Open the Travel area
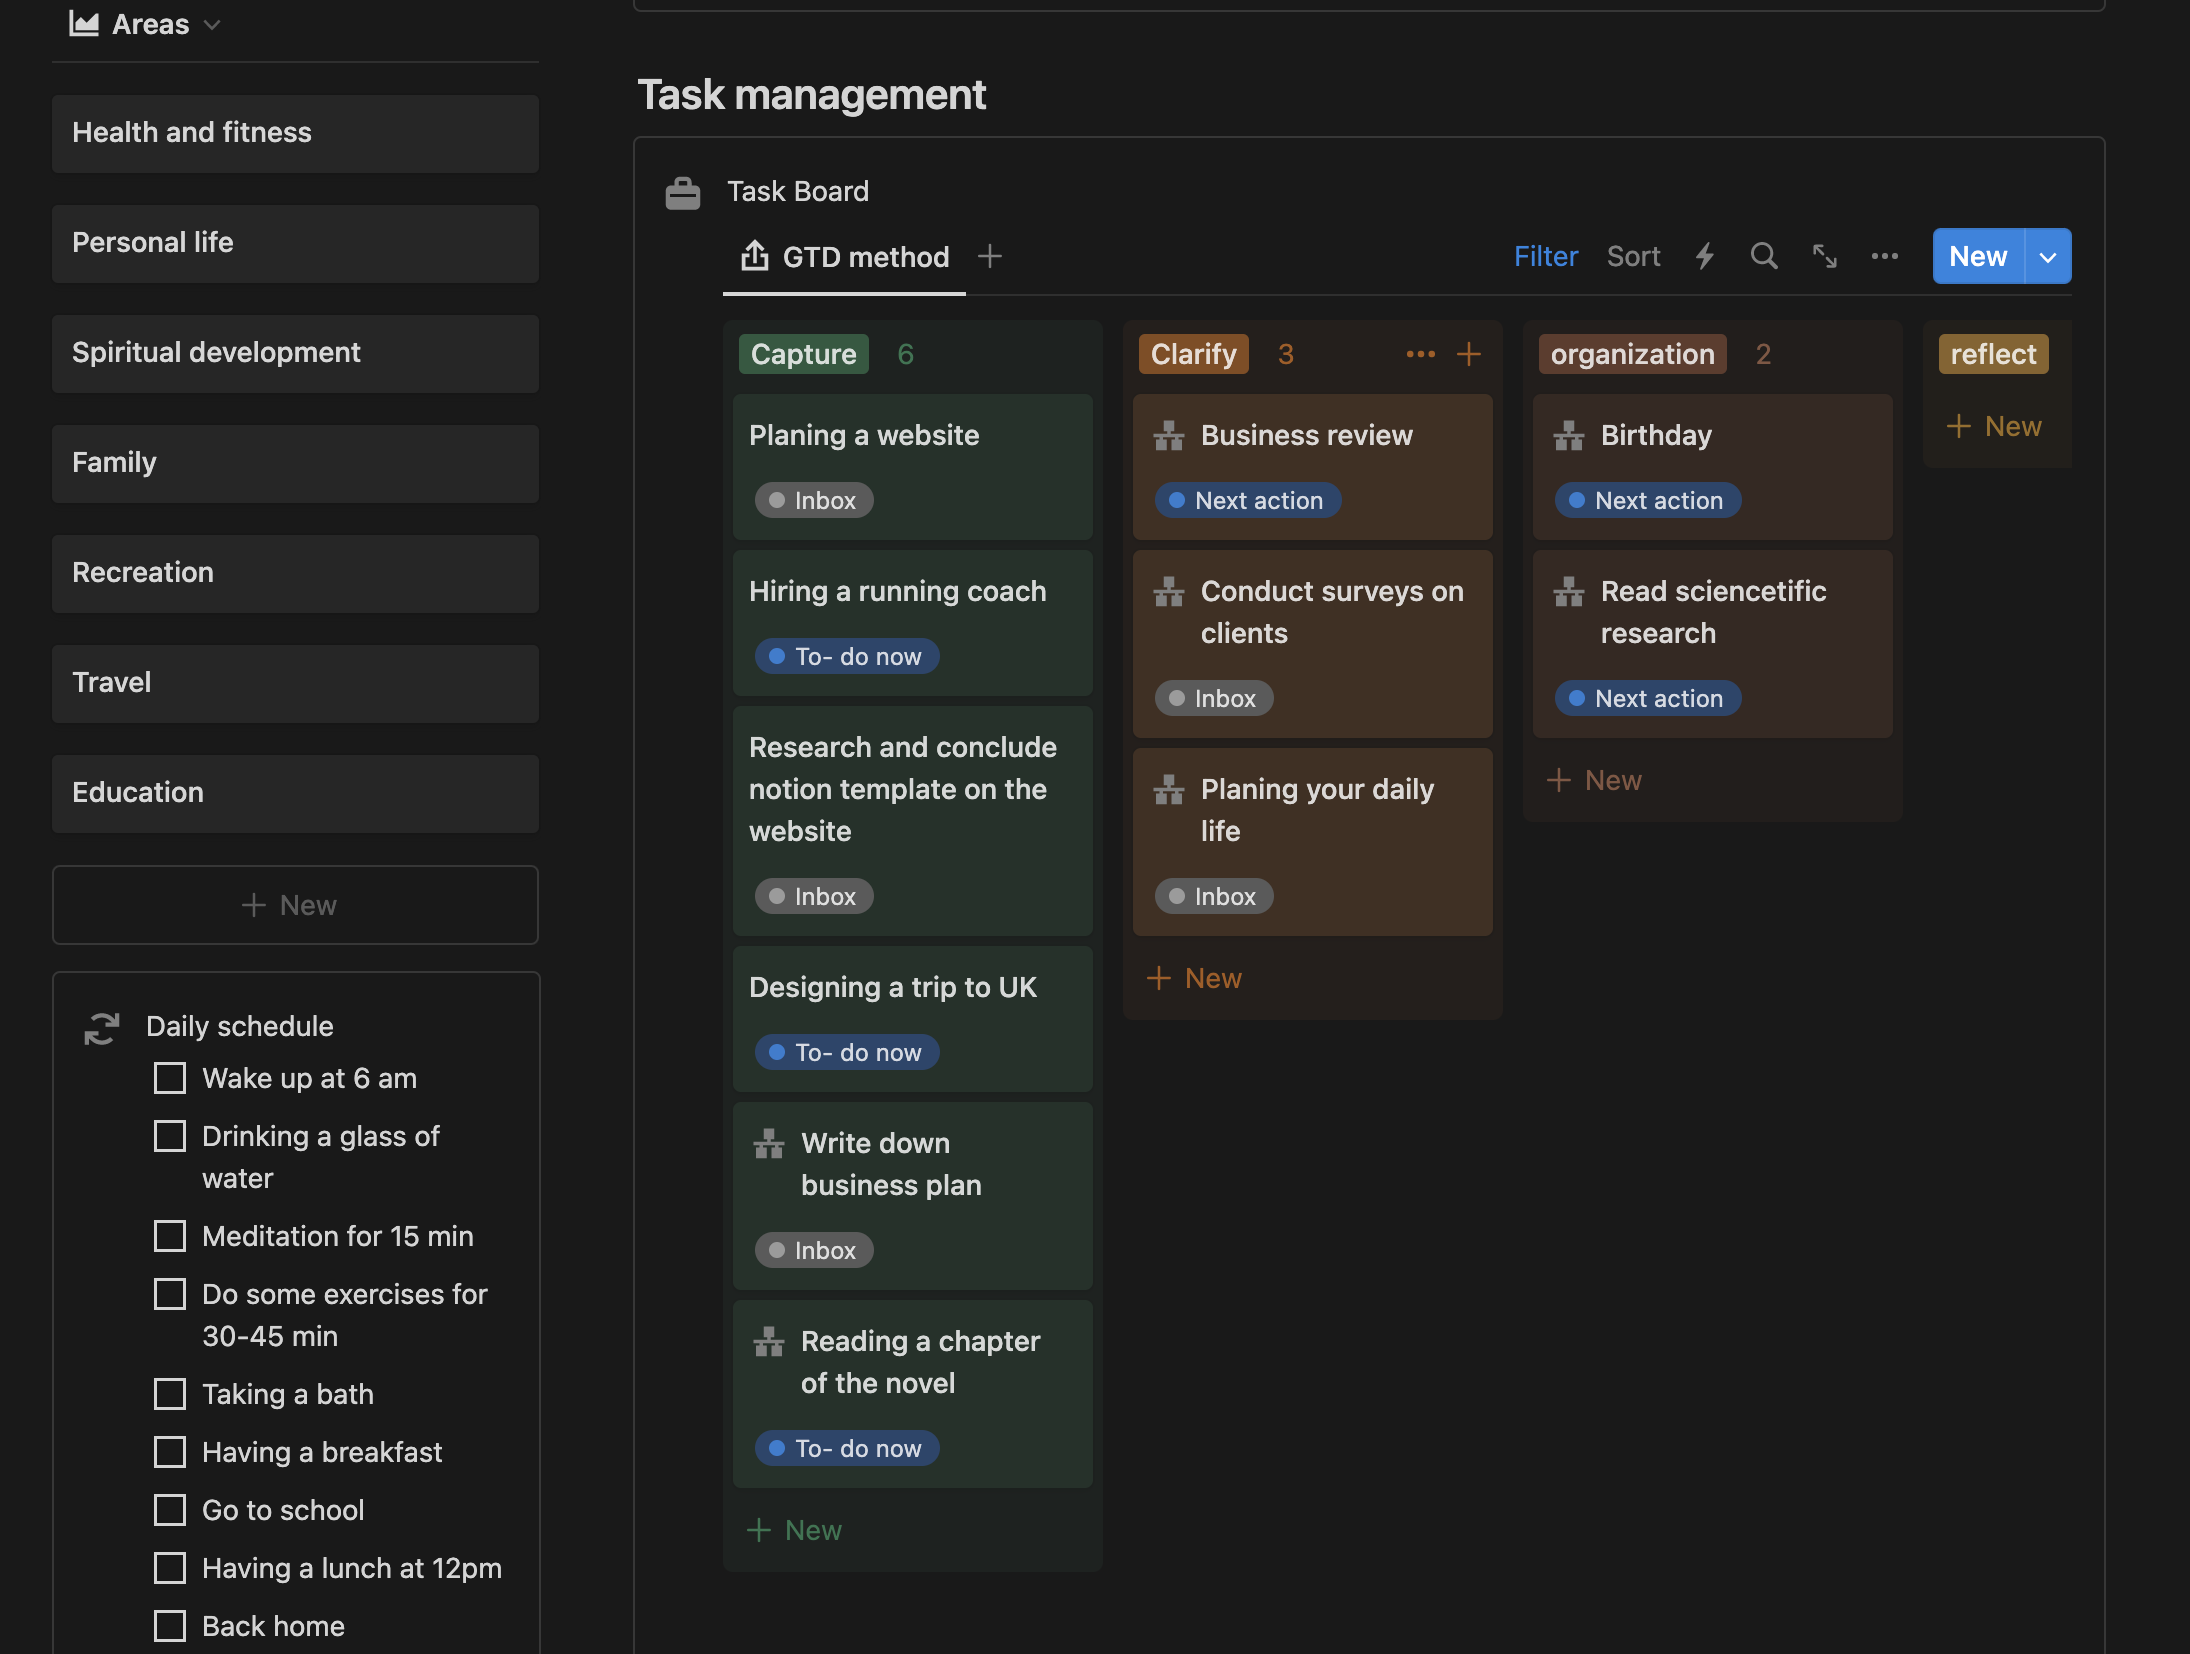Viewport: 2190px width, 1654px height. point(295,683)
